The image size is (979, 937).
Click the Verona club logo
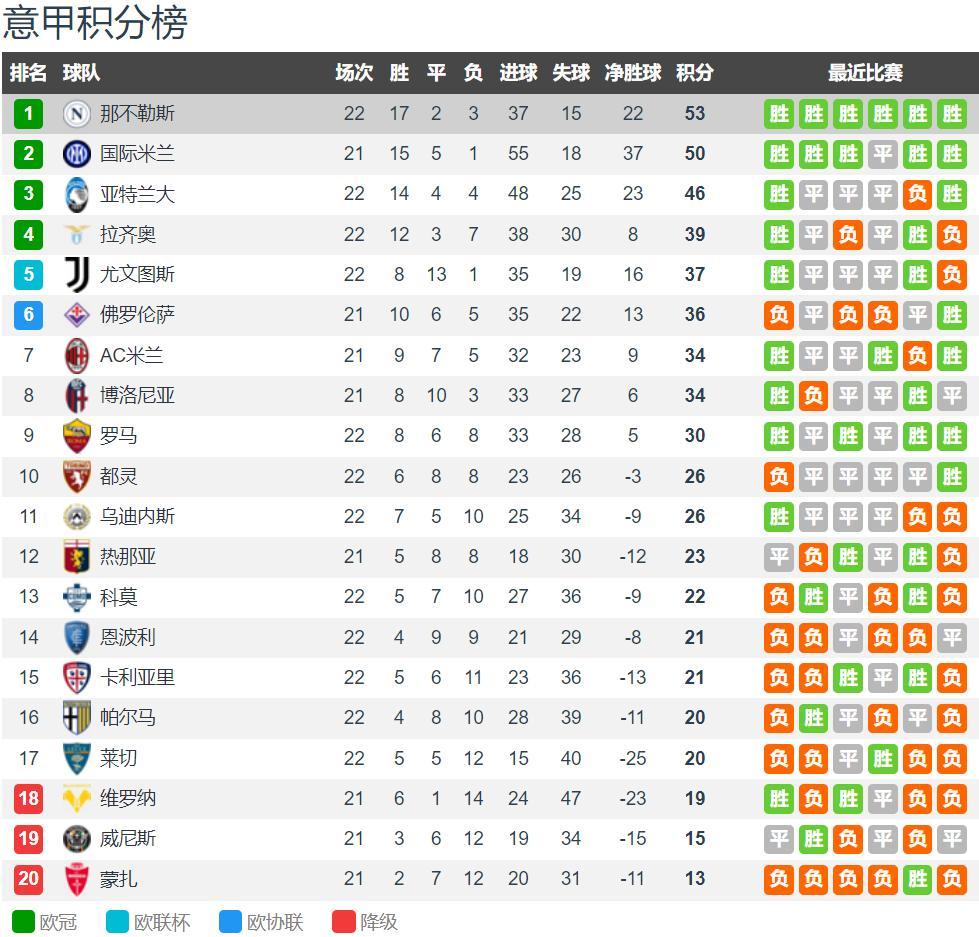click(77, 798)
